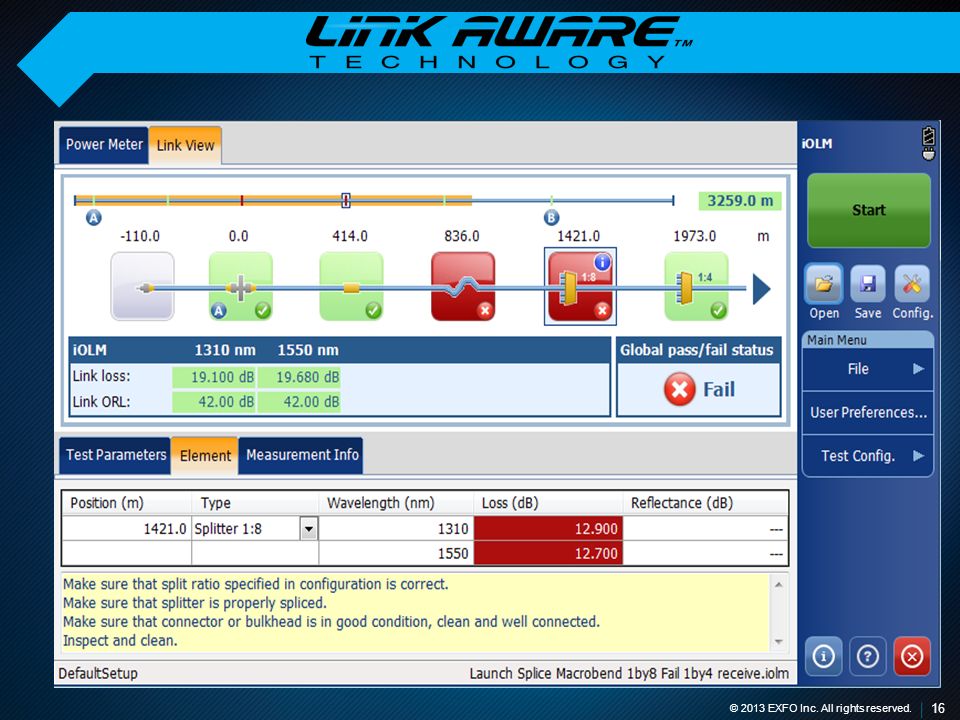This screenshot has height=720, width=960.
Task: Expand the File menu
Action: click(x=868, y=369)
